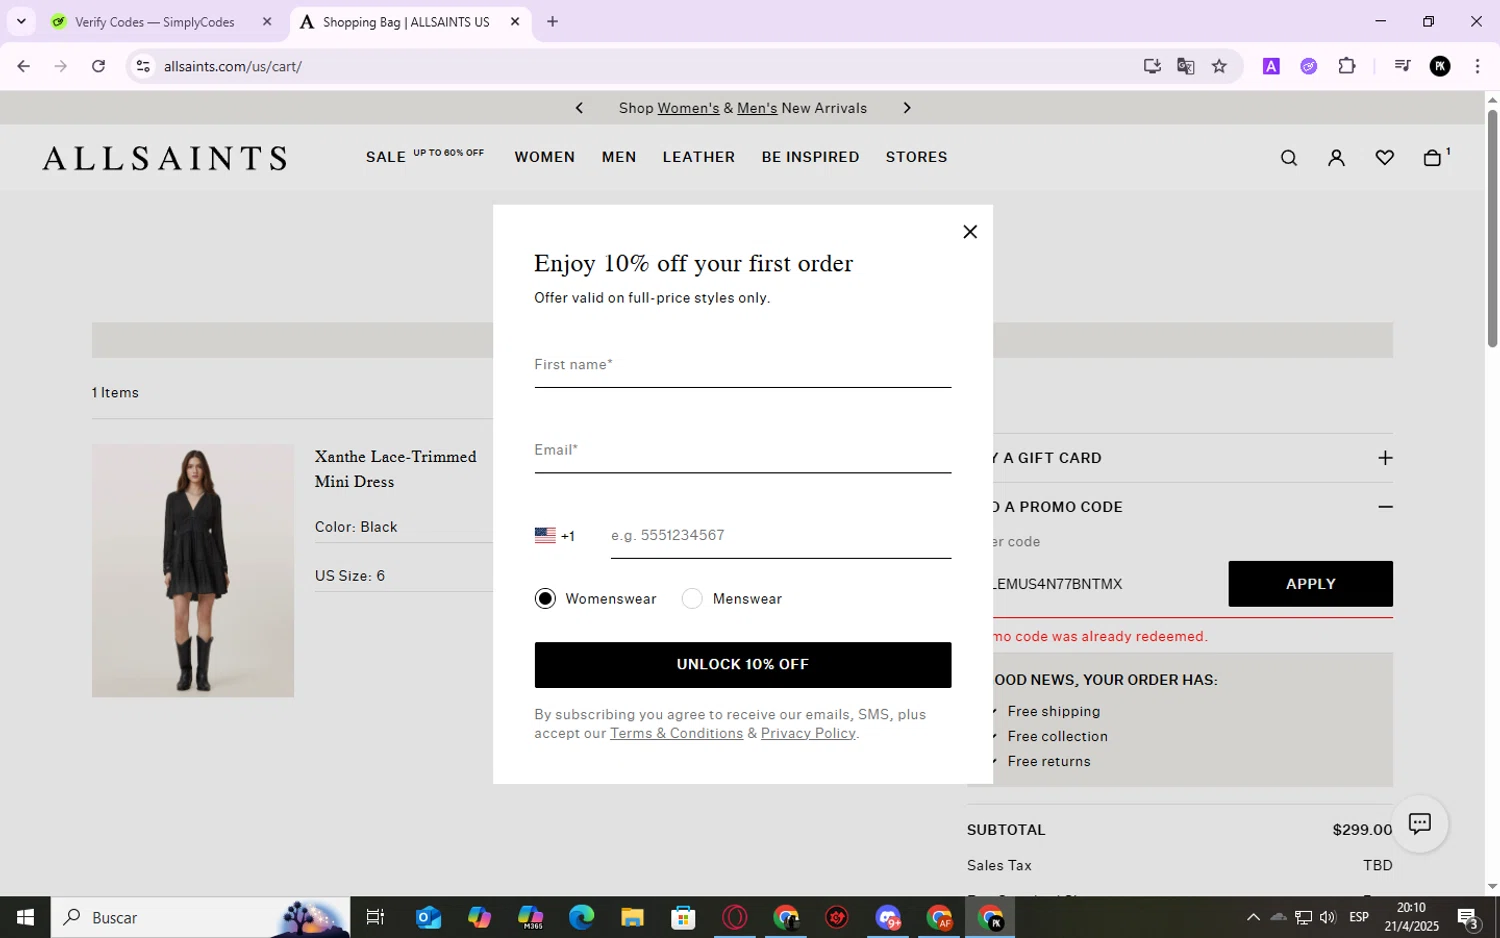Launch Microsoft Edge from the taskbar
The image size is (1500, 938).
pos(581,917)
